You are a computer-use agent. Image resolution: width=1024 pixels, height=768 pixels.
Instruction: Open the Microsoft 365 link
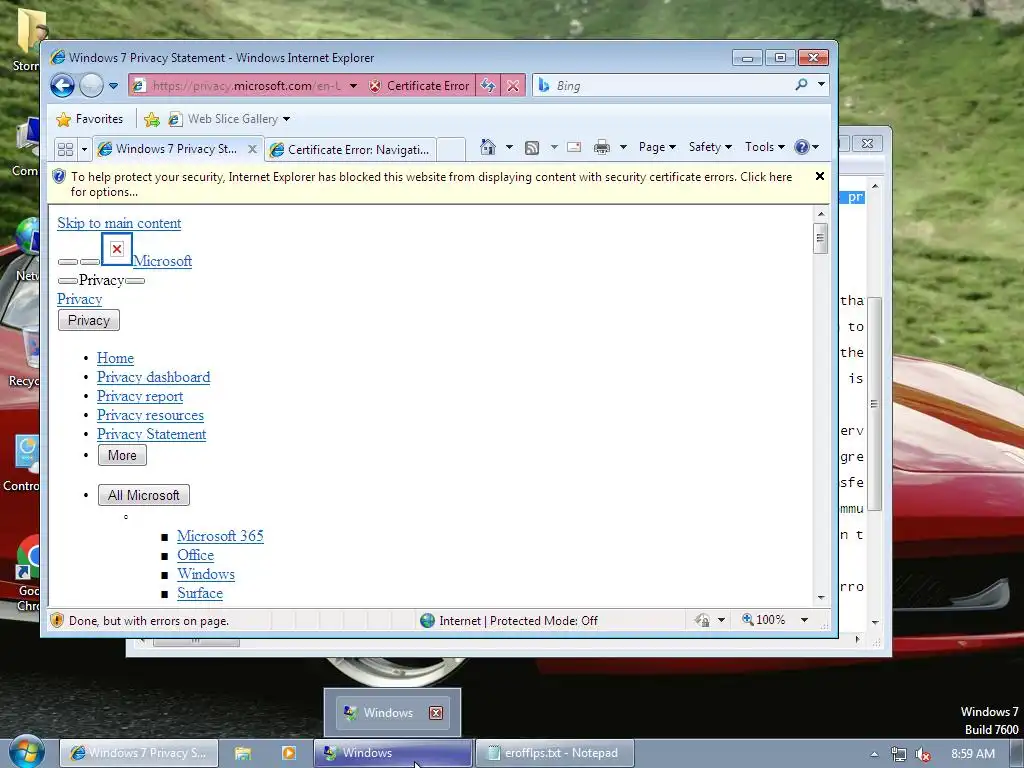tap(220, 536)
